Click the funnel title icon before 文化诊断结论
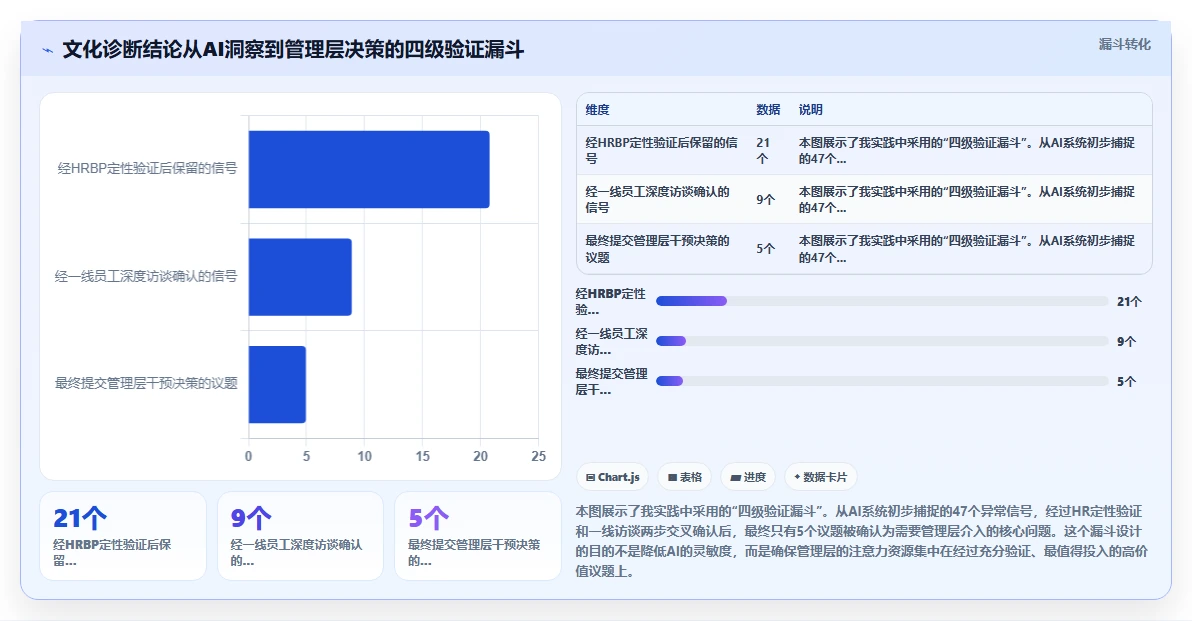 click(48, 50)
